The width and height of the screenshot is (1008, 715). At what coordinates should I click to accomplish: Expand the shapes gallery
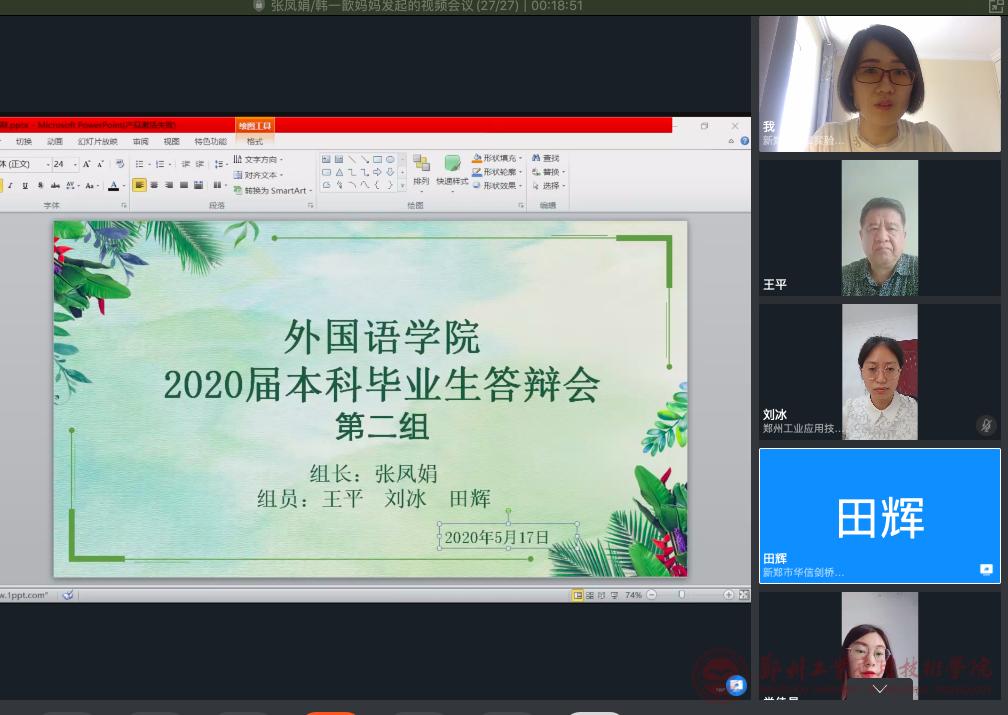click(402, 186)
